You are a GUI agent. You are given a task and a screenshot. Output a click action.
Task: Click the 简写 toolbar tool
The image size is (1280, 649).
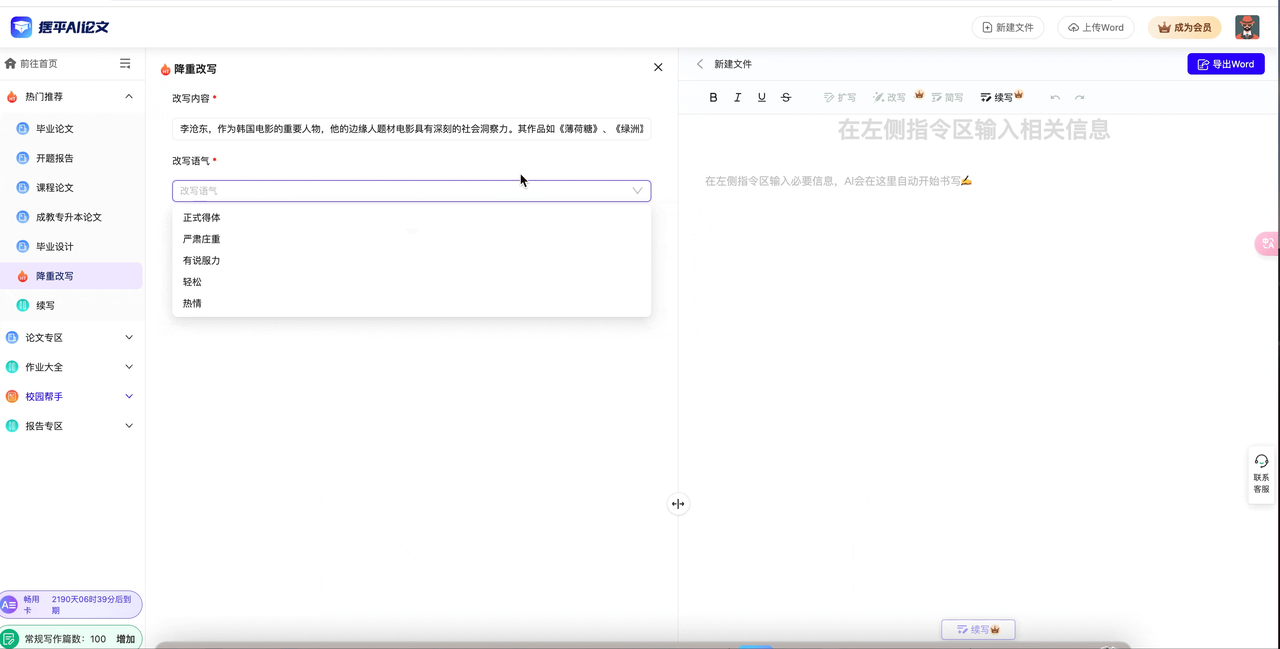click(x=947, y=97)
